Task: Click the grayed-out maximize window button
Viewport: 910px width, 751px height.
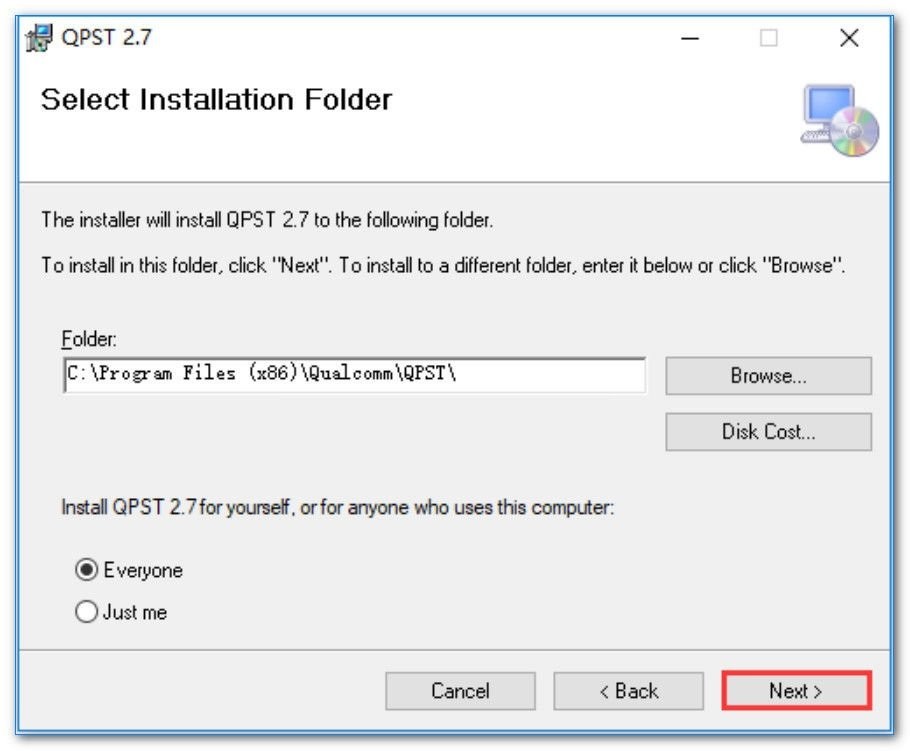Action: [768, 38]
